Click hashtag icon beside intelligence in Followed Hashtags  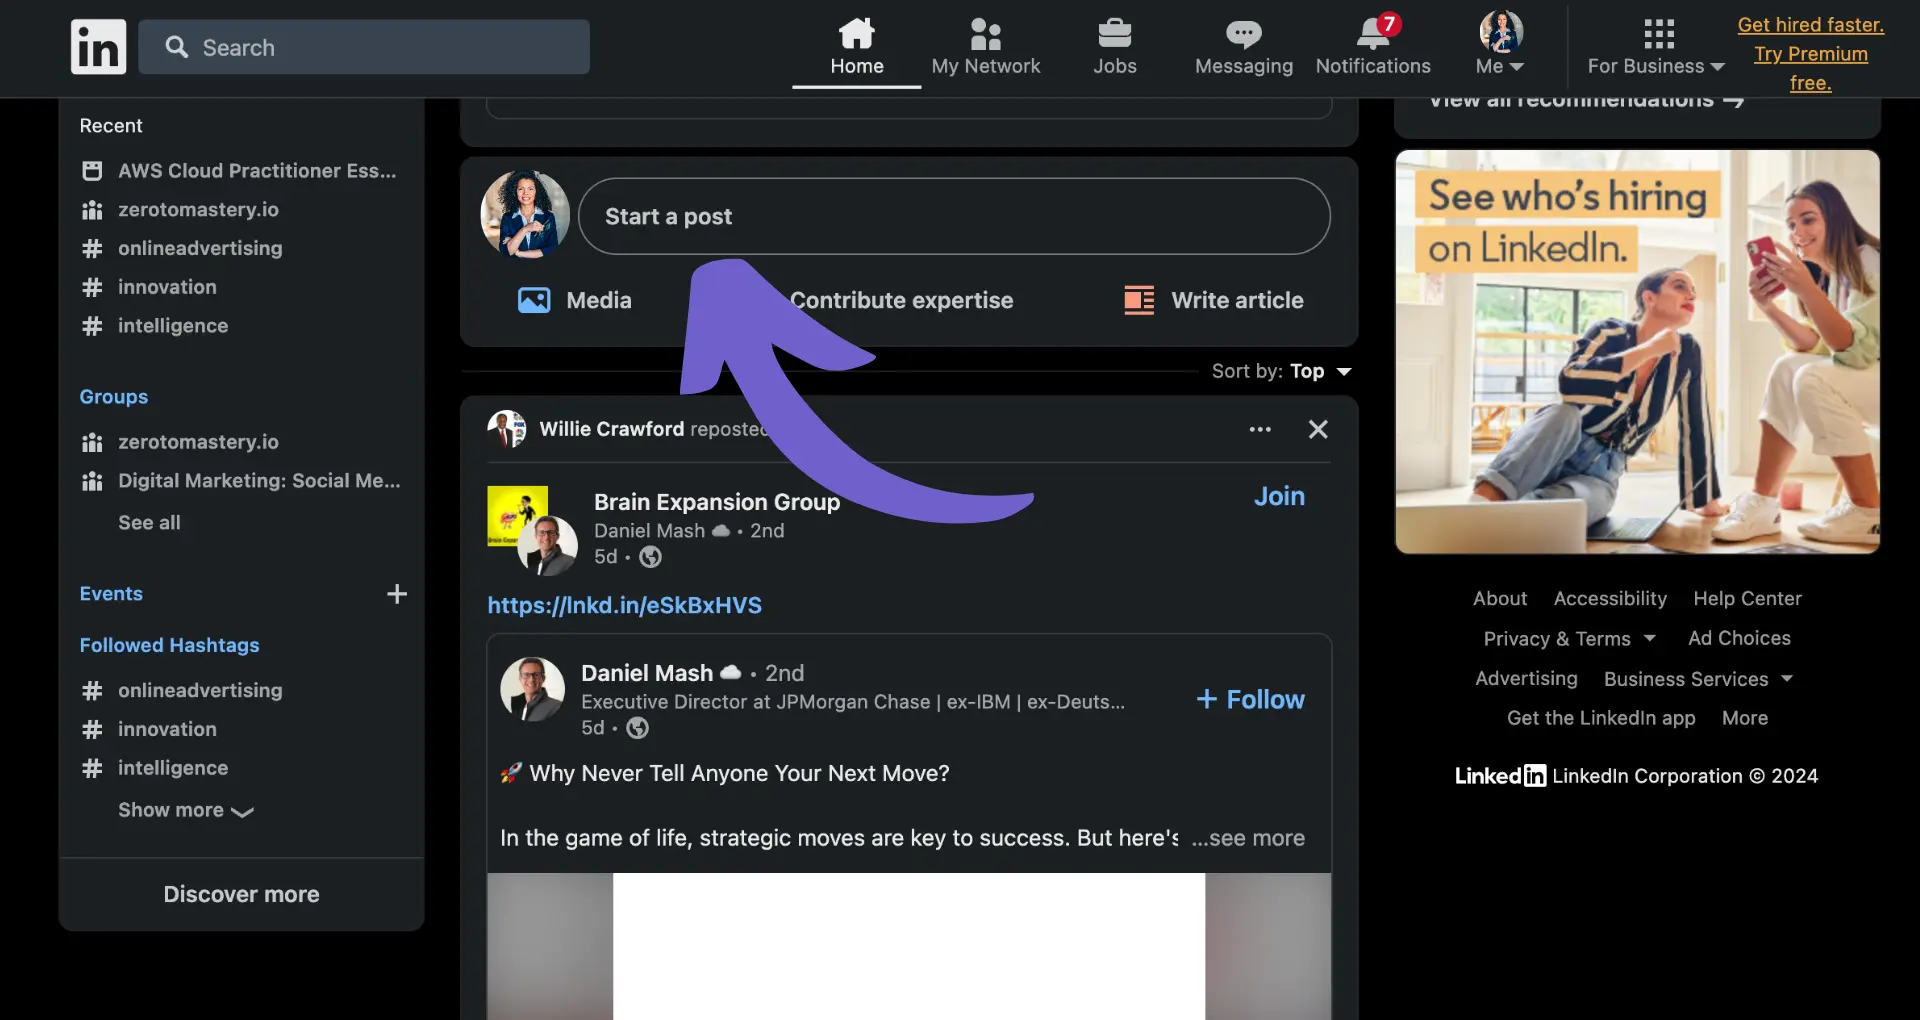coord(92,768)
